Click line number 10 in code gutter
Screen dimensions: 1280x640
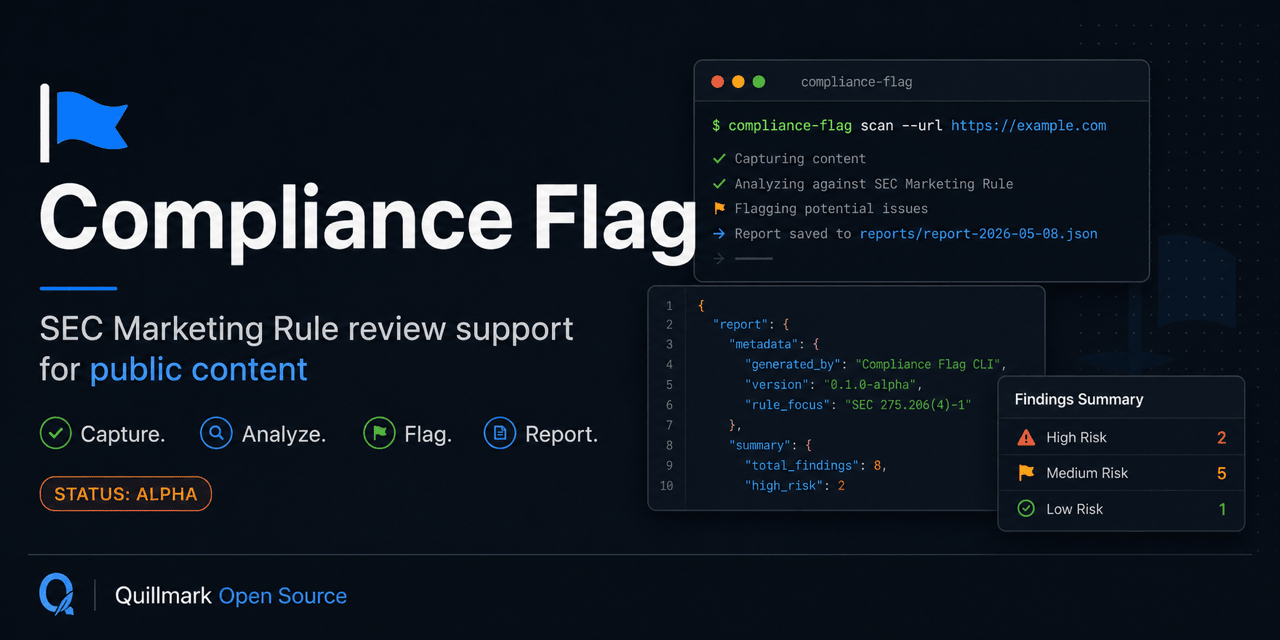tap(666, 485)
